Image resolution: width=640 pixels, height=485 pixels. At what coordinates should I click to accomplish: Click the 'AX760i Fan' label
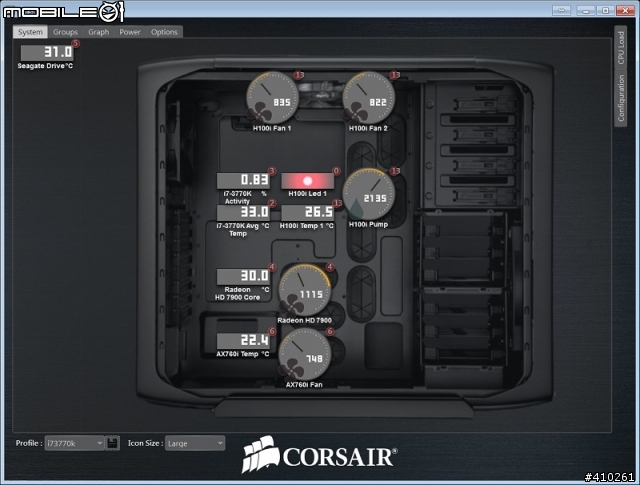[x=304, y=385]
